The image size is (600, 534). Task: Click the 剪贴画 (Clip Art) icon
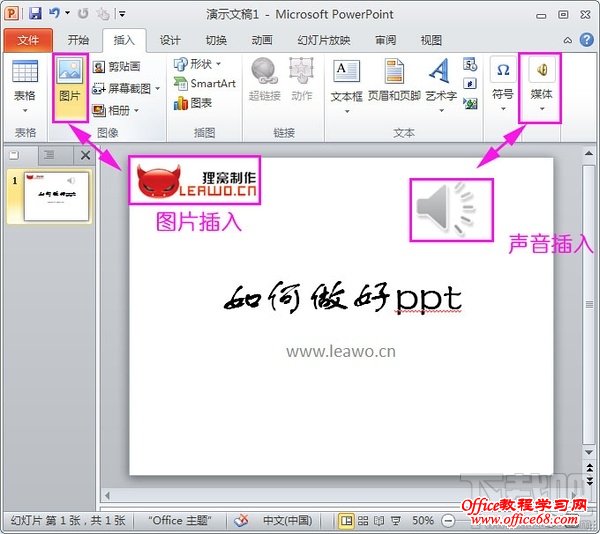[100, 67]
